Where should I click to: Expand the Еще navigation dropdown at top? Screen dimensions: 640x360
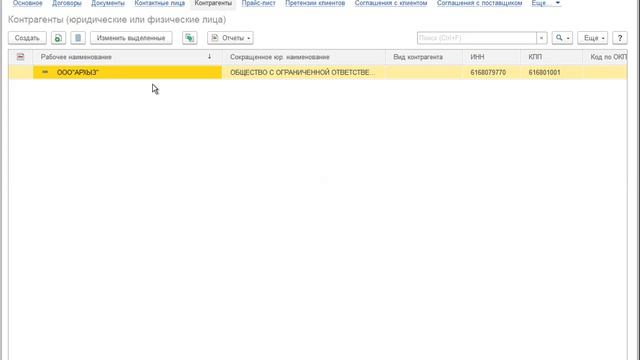546,3
